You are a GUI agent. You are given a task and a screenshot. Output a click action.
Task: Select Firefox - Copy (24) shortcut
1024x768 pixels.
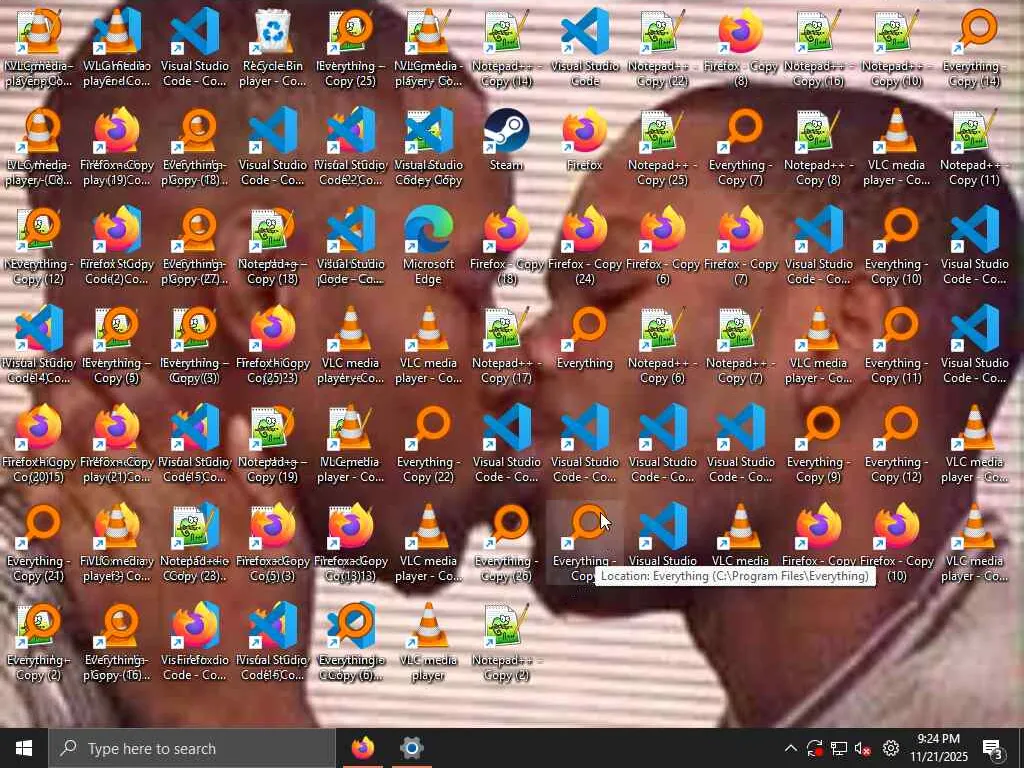584,247
